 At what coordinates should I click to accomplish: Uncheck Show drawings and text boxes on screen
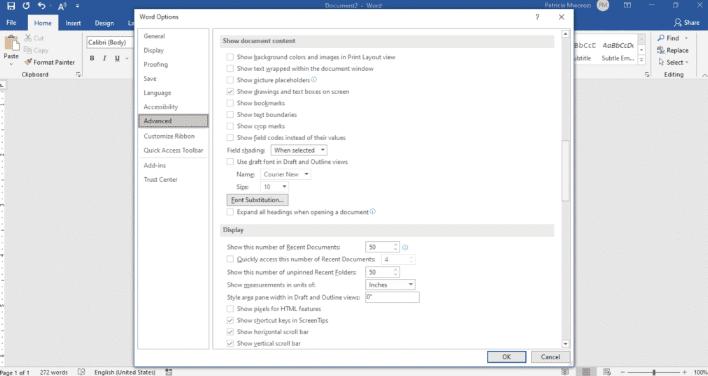coord(230,92)
